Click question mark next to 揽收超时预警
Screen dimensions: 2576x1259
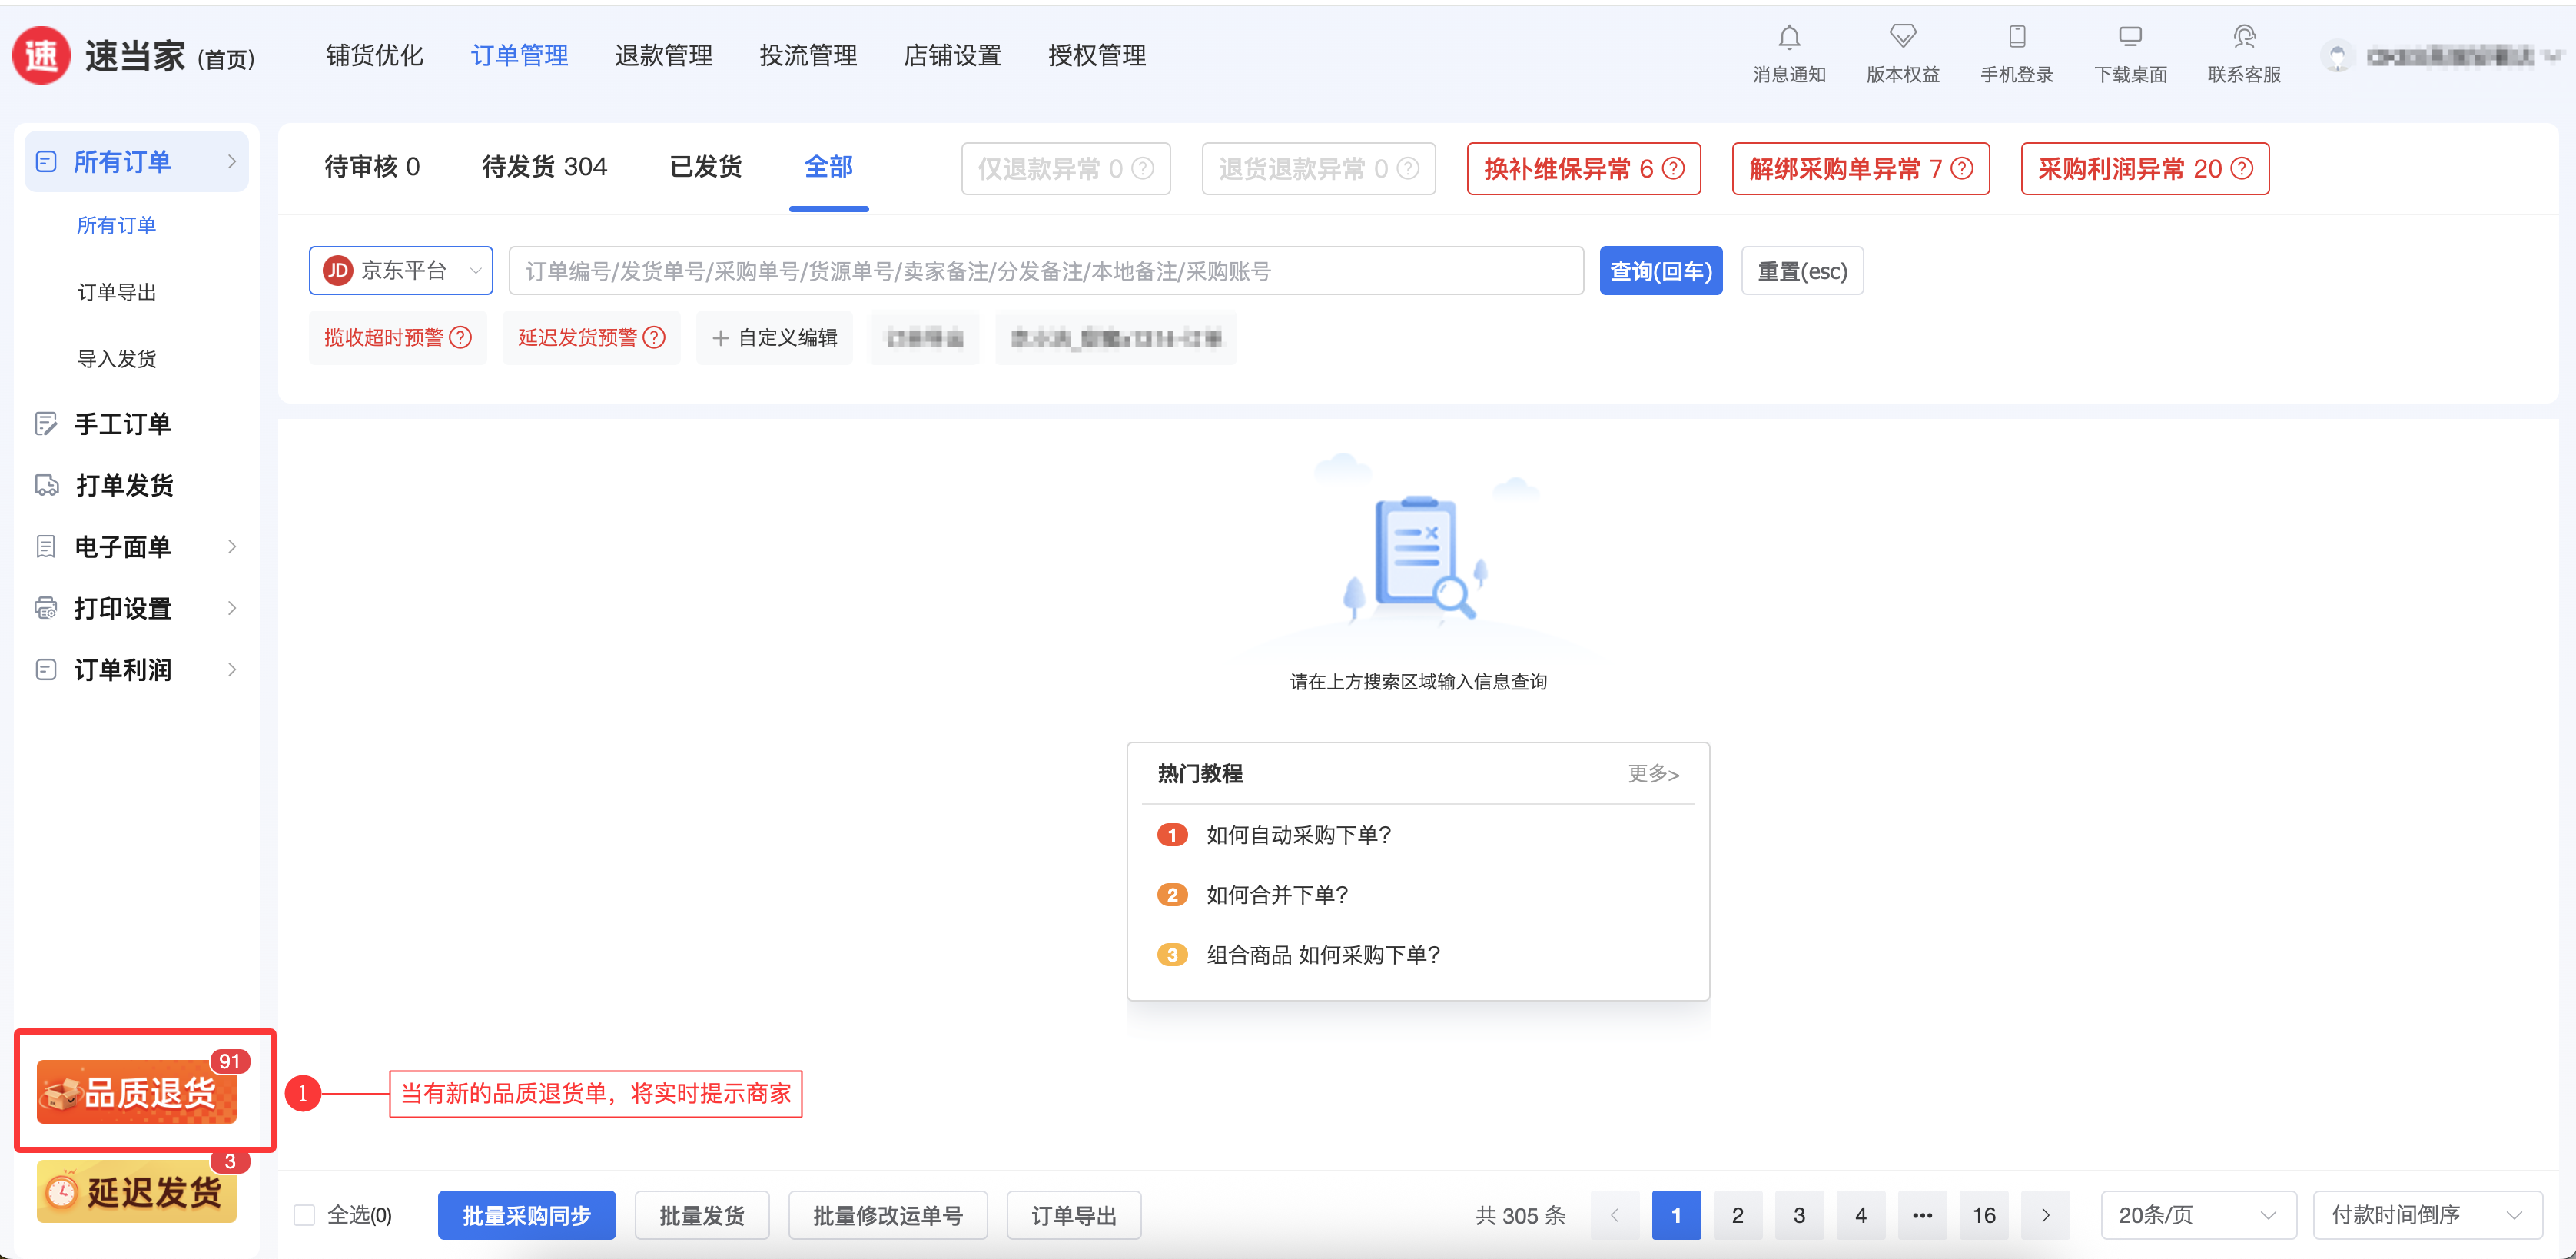461,338
